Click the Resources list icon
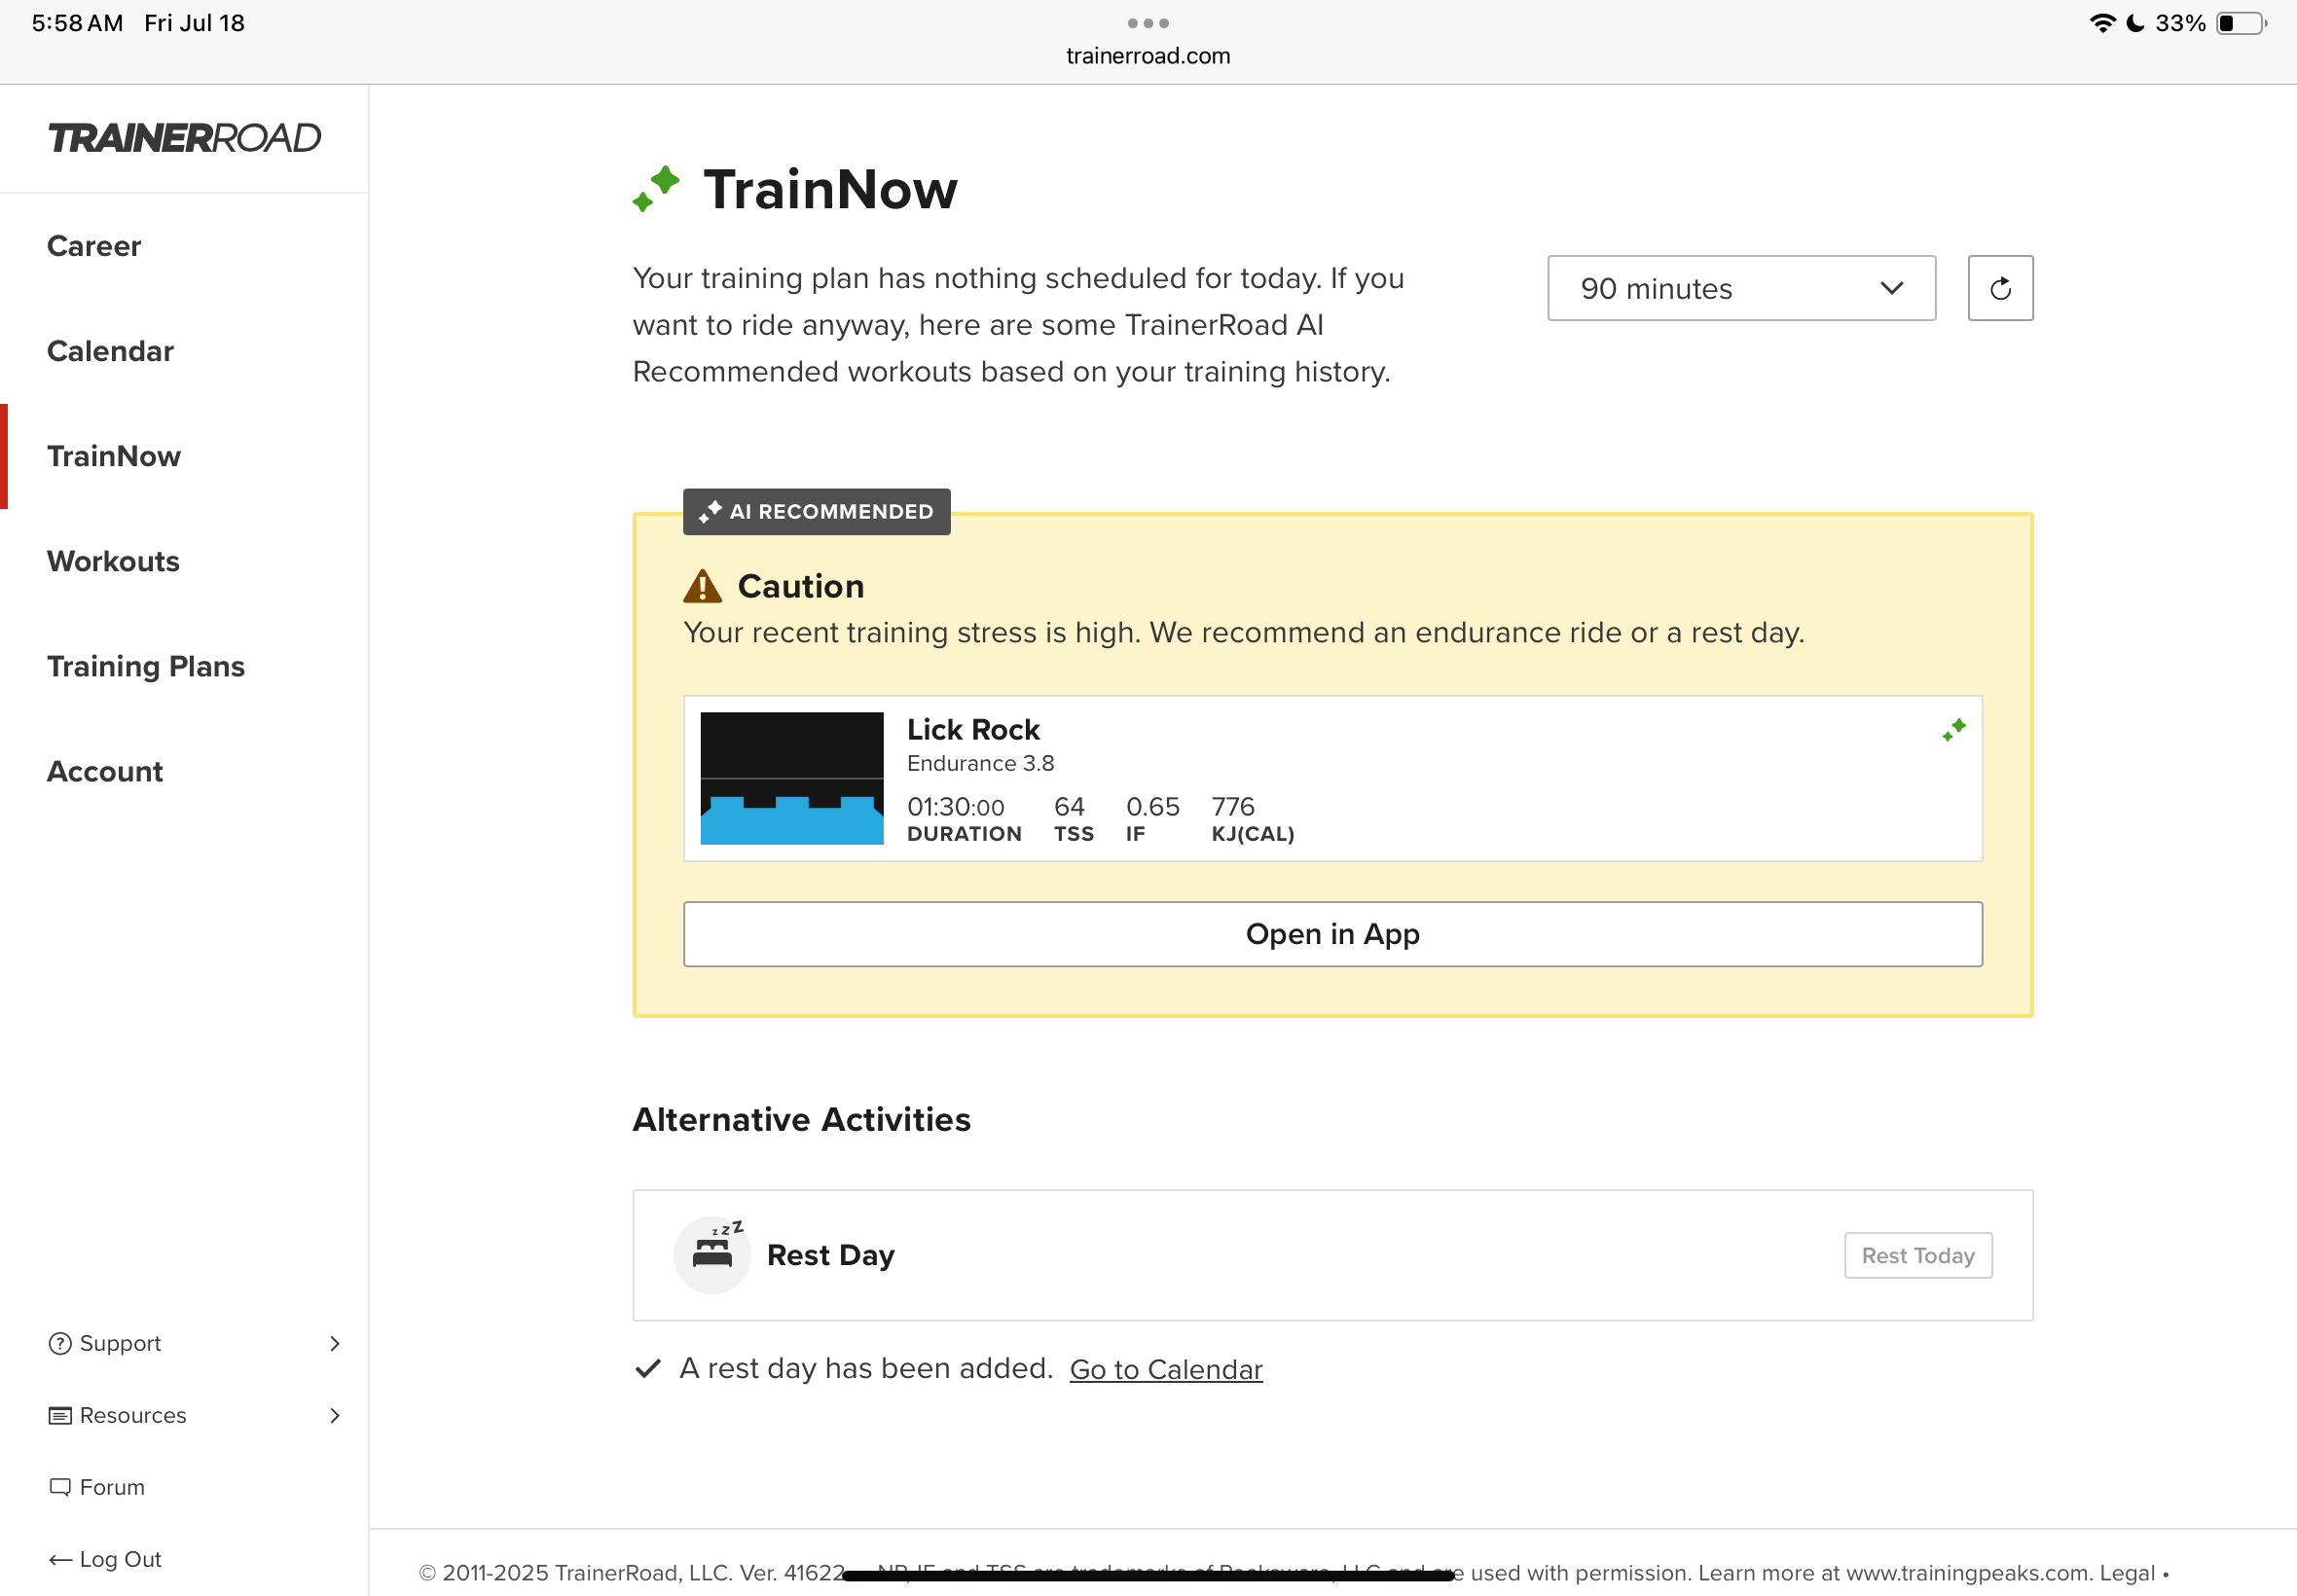The image size is (2297, 1596). (60, 1415)
